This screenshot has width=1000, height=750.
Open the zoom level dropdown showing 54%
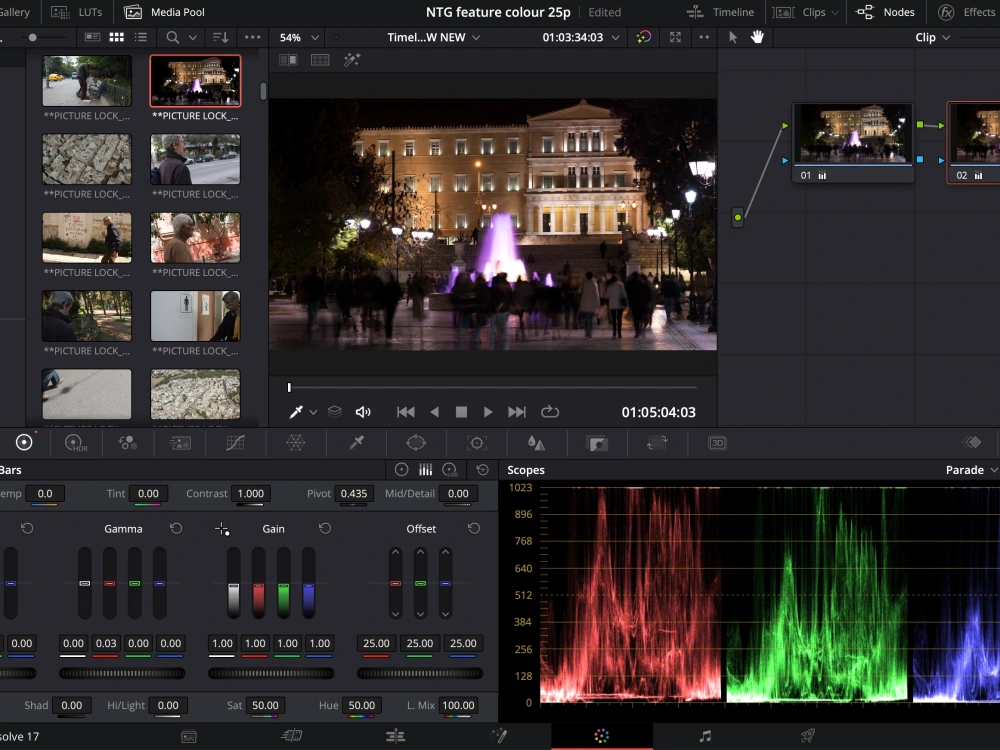[x=297, y=36]
